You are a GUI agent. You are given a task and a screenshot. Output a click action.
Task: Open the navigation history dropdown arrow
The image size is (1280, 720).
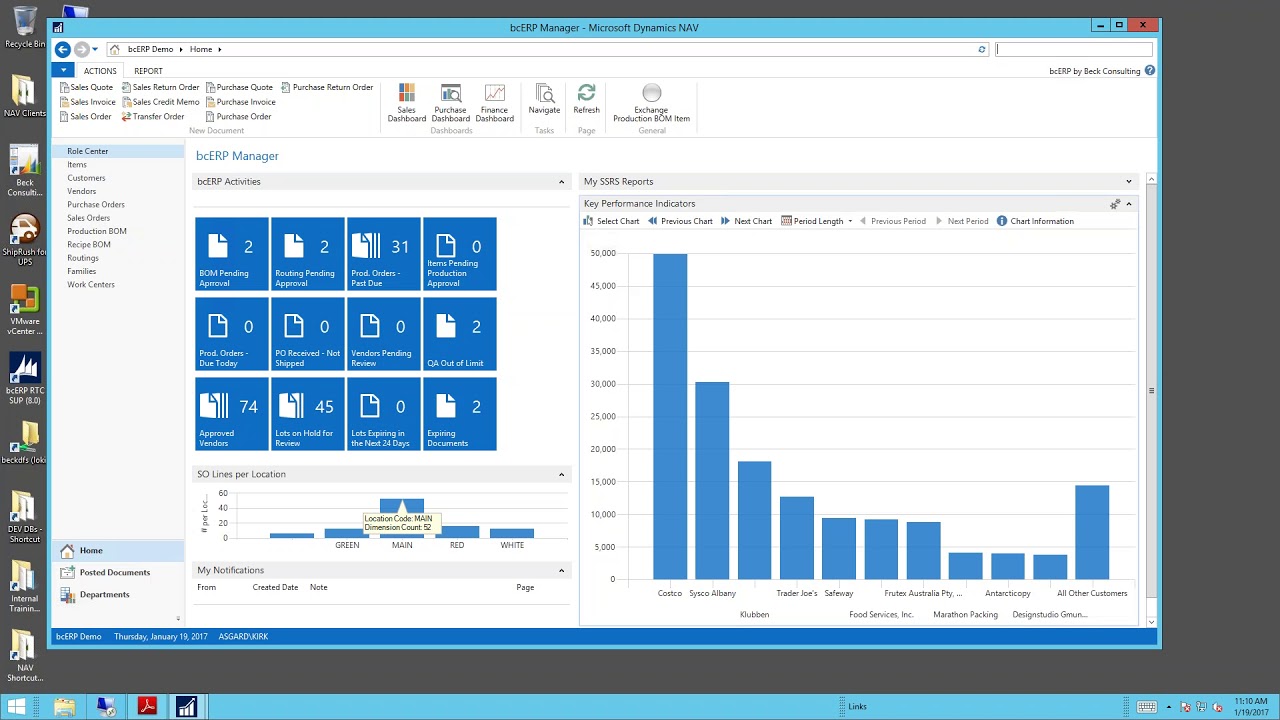pyautogui.click(x=95, y=49)
